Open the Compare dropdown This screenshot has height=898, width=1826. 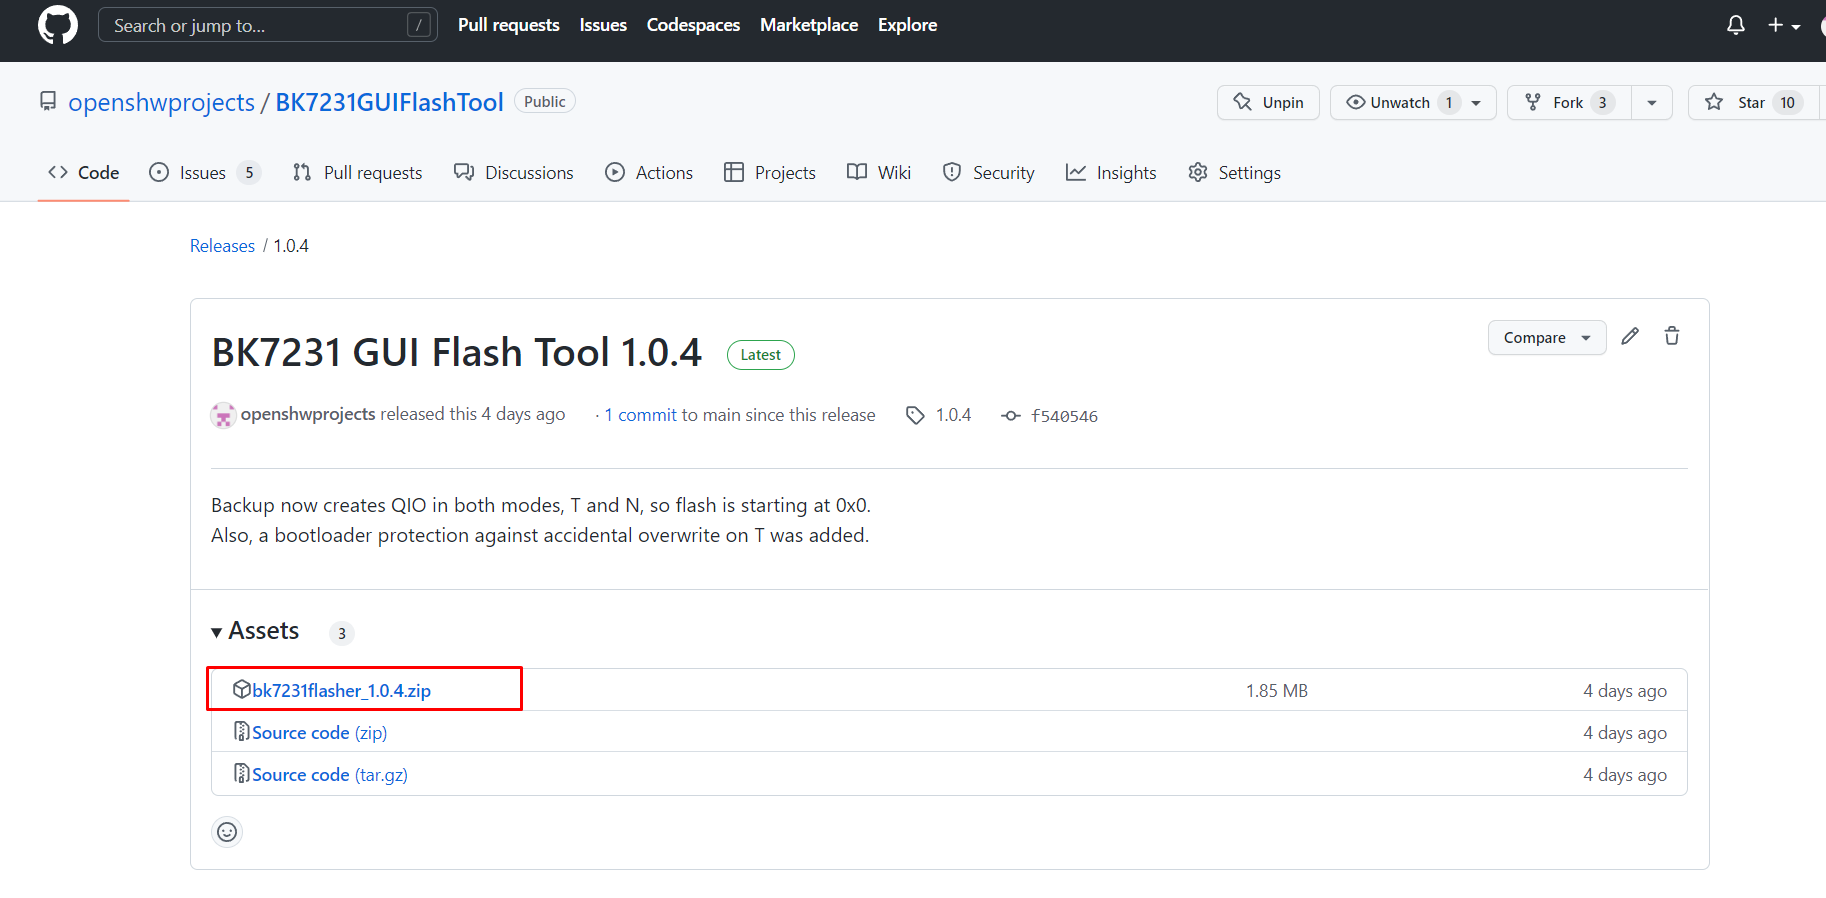(1547, 338)
